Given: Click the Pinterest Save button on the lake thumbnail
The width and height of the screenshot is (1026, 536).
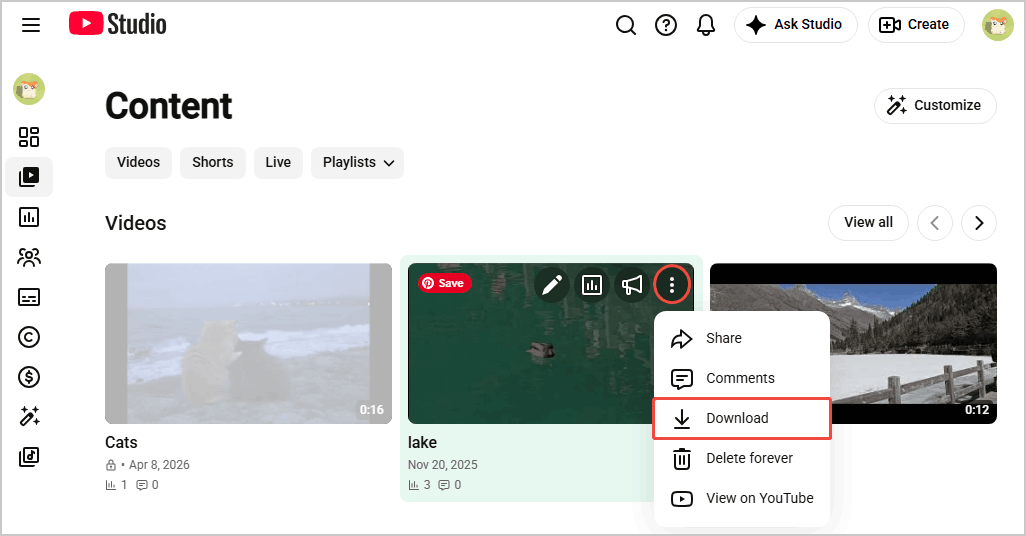Looking at the screenshot, I should 444,283.
